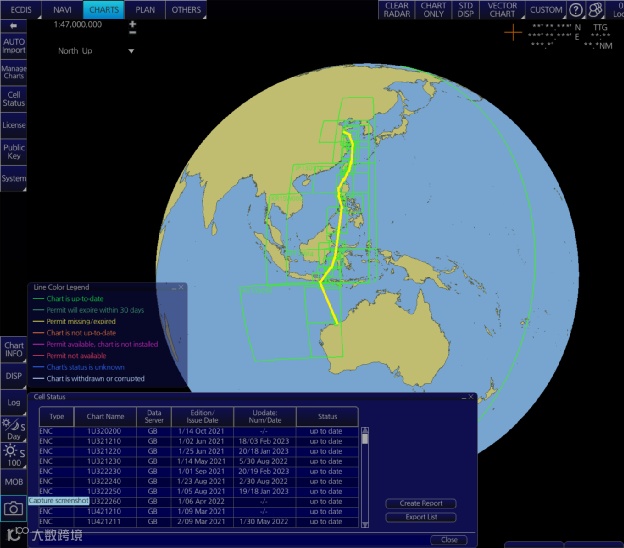Select chart row 1U321210
The width and height of the screenshot is (624, 548).
[199, 441]
